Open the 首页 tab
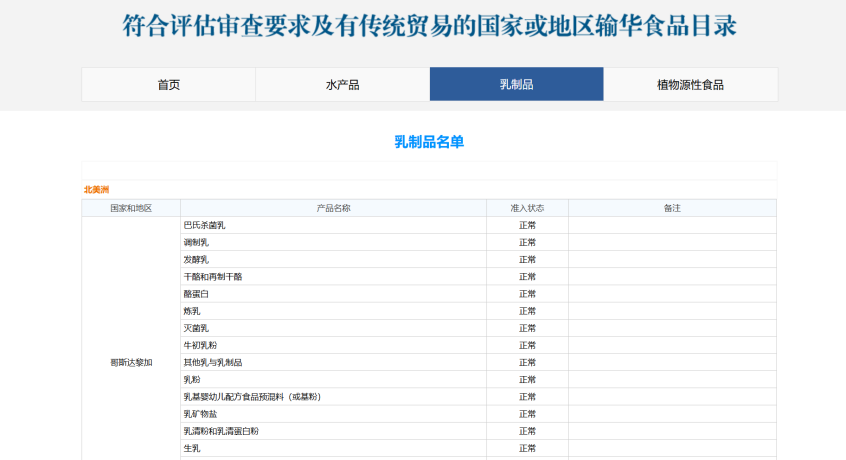Screen dimensions: 846x460 [x=168, y=85]
